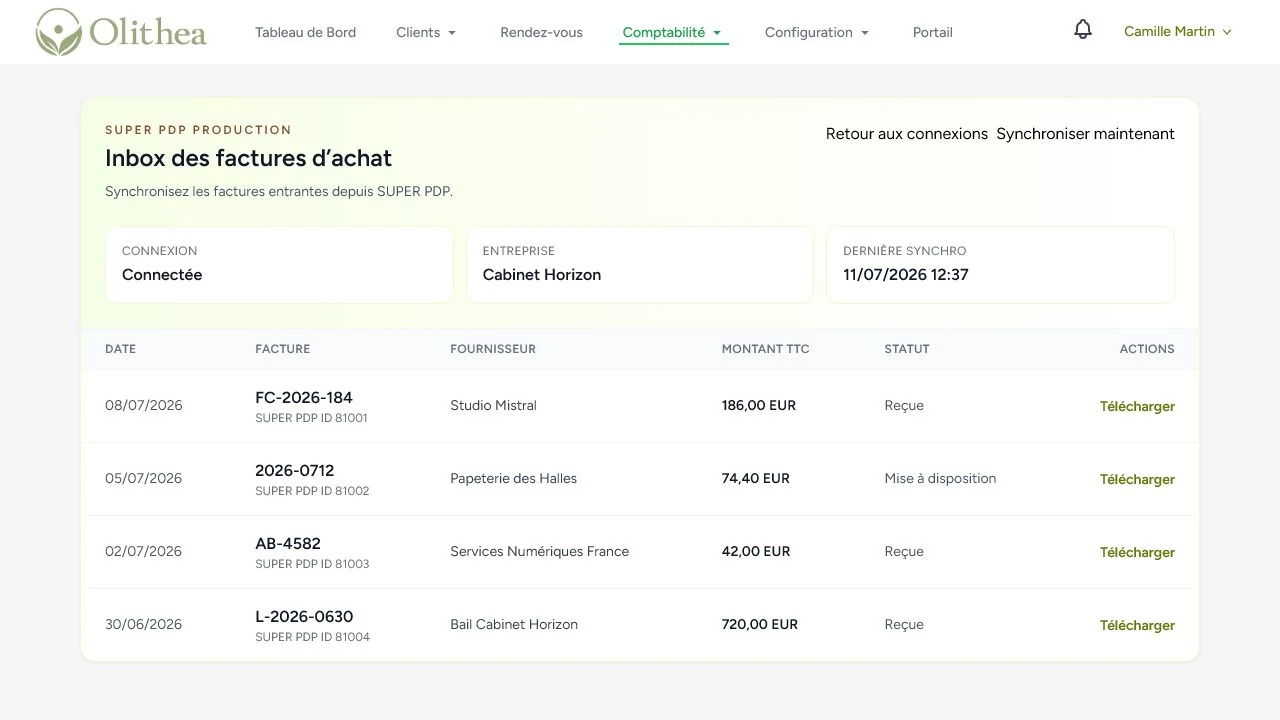Click the DATE column header
1280x720 pixels.
pos(120,349)
